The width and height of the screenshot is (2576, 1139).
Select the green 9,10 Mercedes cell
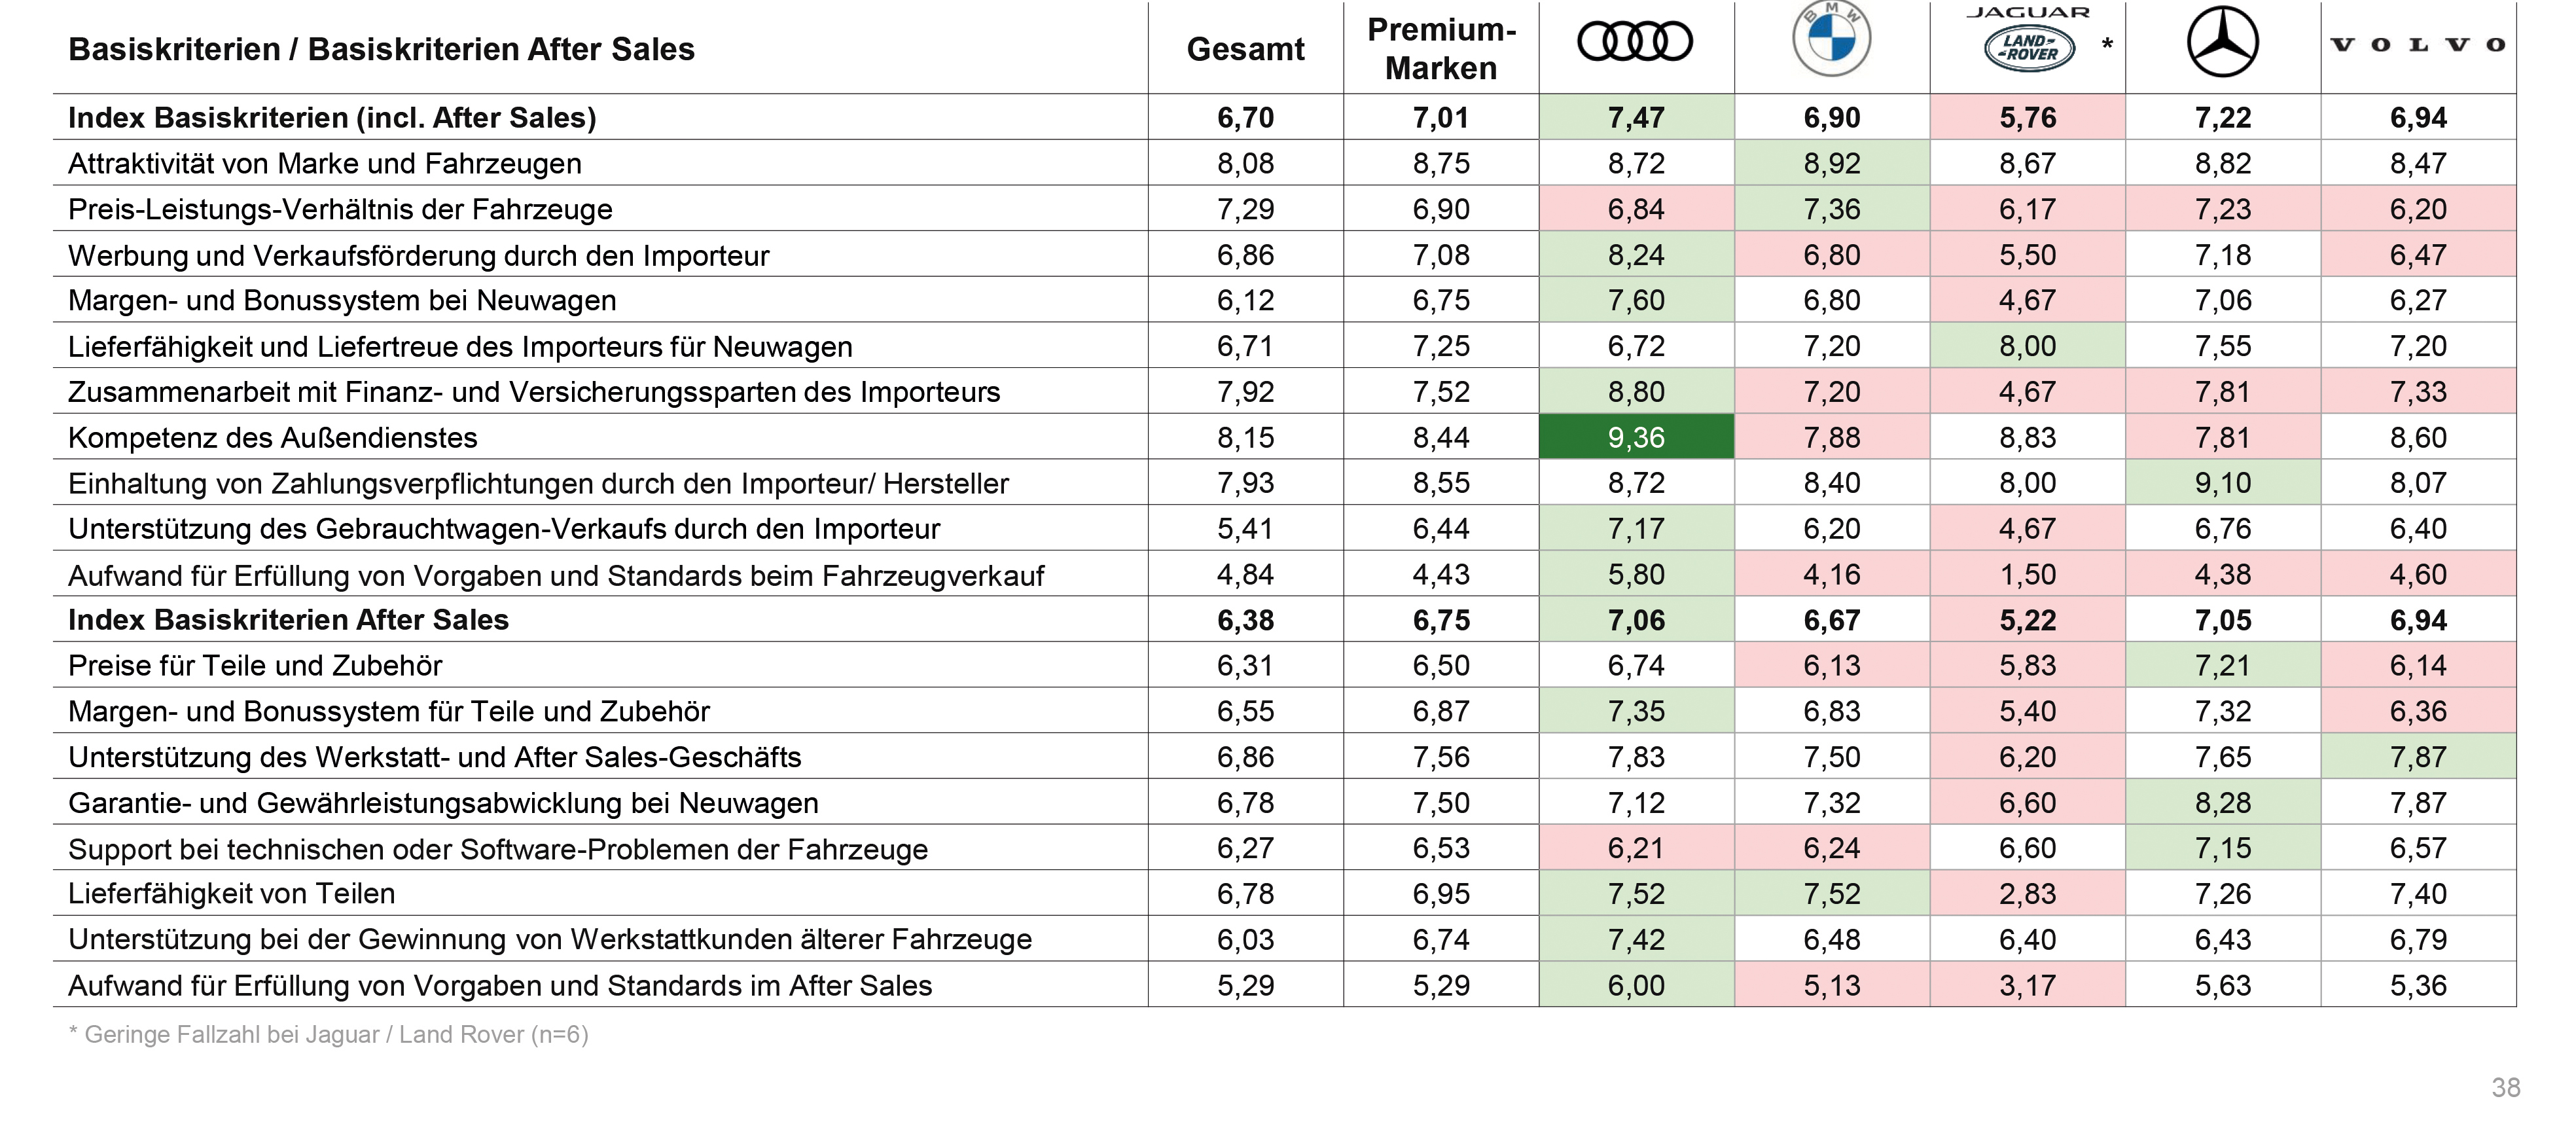tap(2222, 483)
